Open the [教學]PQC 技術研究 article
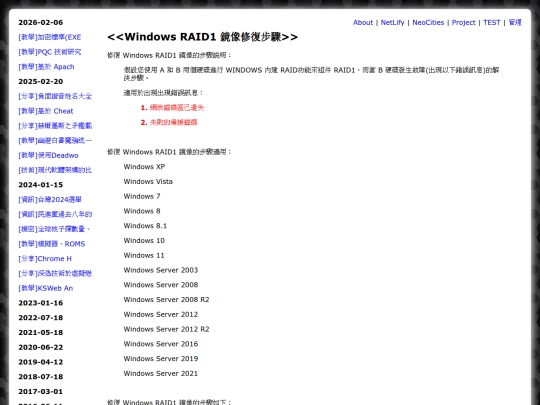Image resolution: width=540 pixels, height=405 pixels. point(50,52)
